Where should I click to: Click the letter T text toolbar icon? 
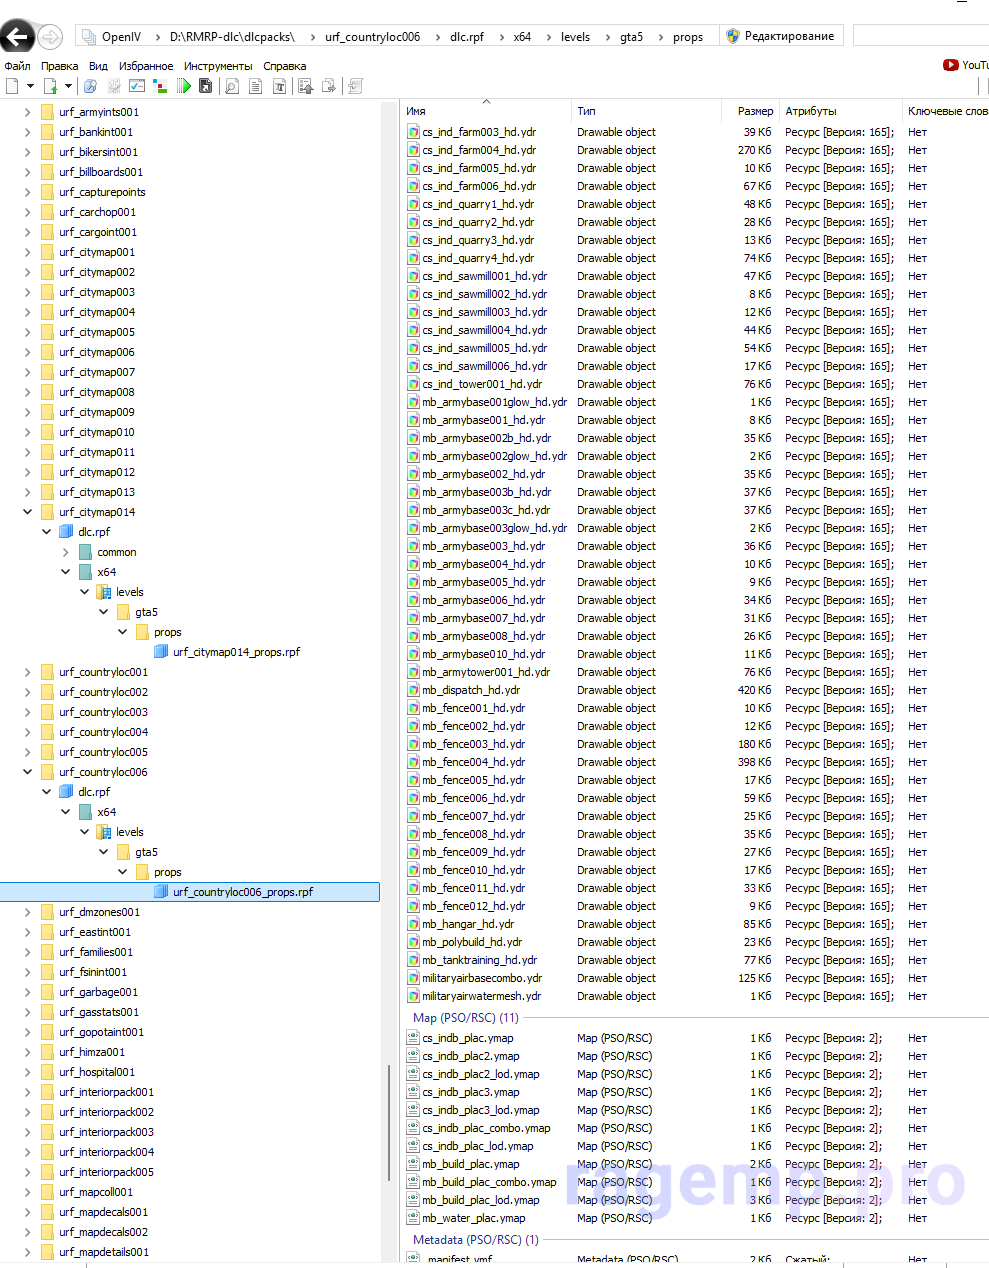(280, 86)
